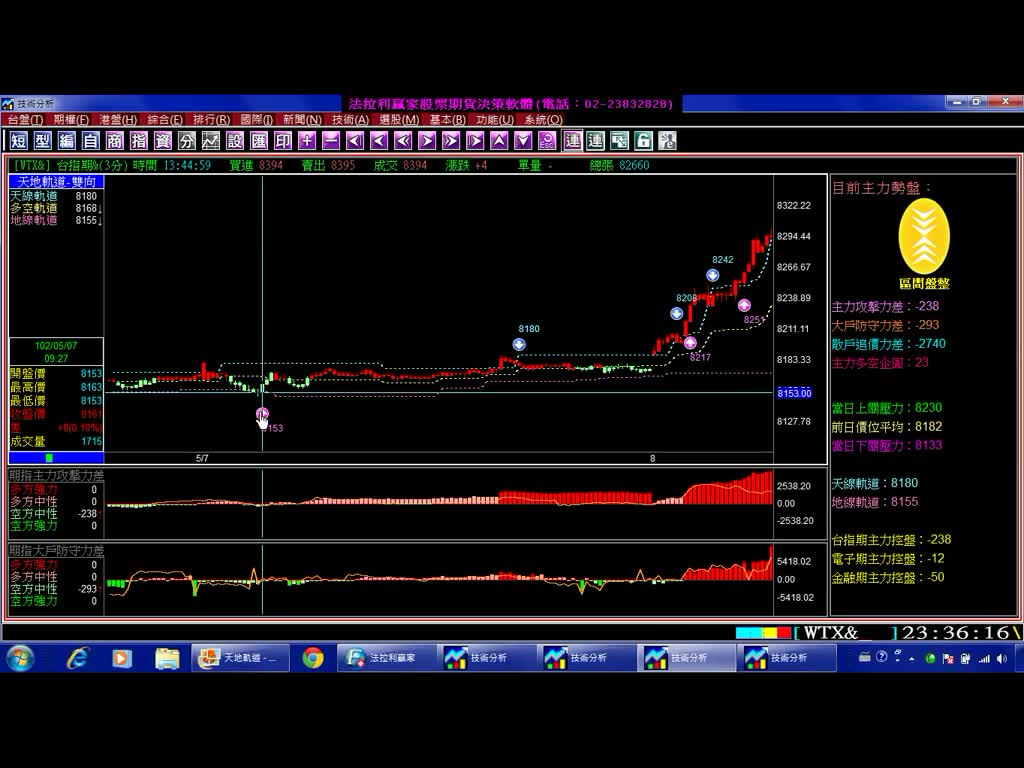Click the 設 settings toolbar icon
Viewport: 1024px width, 768px height.
(x=235, y=140)
